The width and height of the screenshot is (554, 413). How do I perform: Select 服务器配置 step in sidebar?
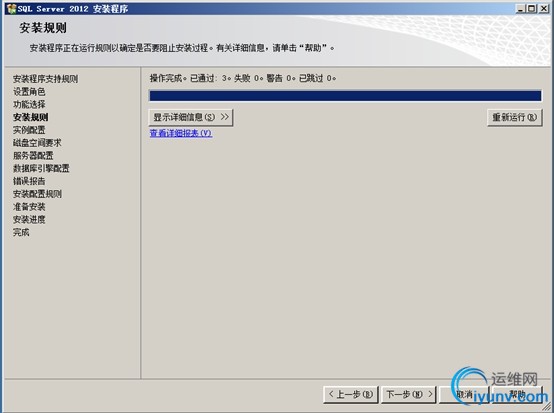pyautogui.click(x=33, y=155)
